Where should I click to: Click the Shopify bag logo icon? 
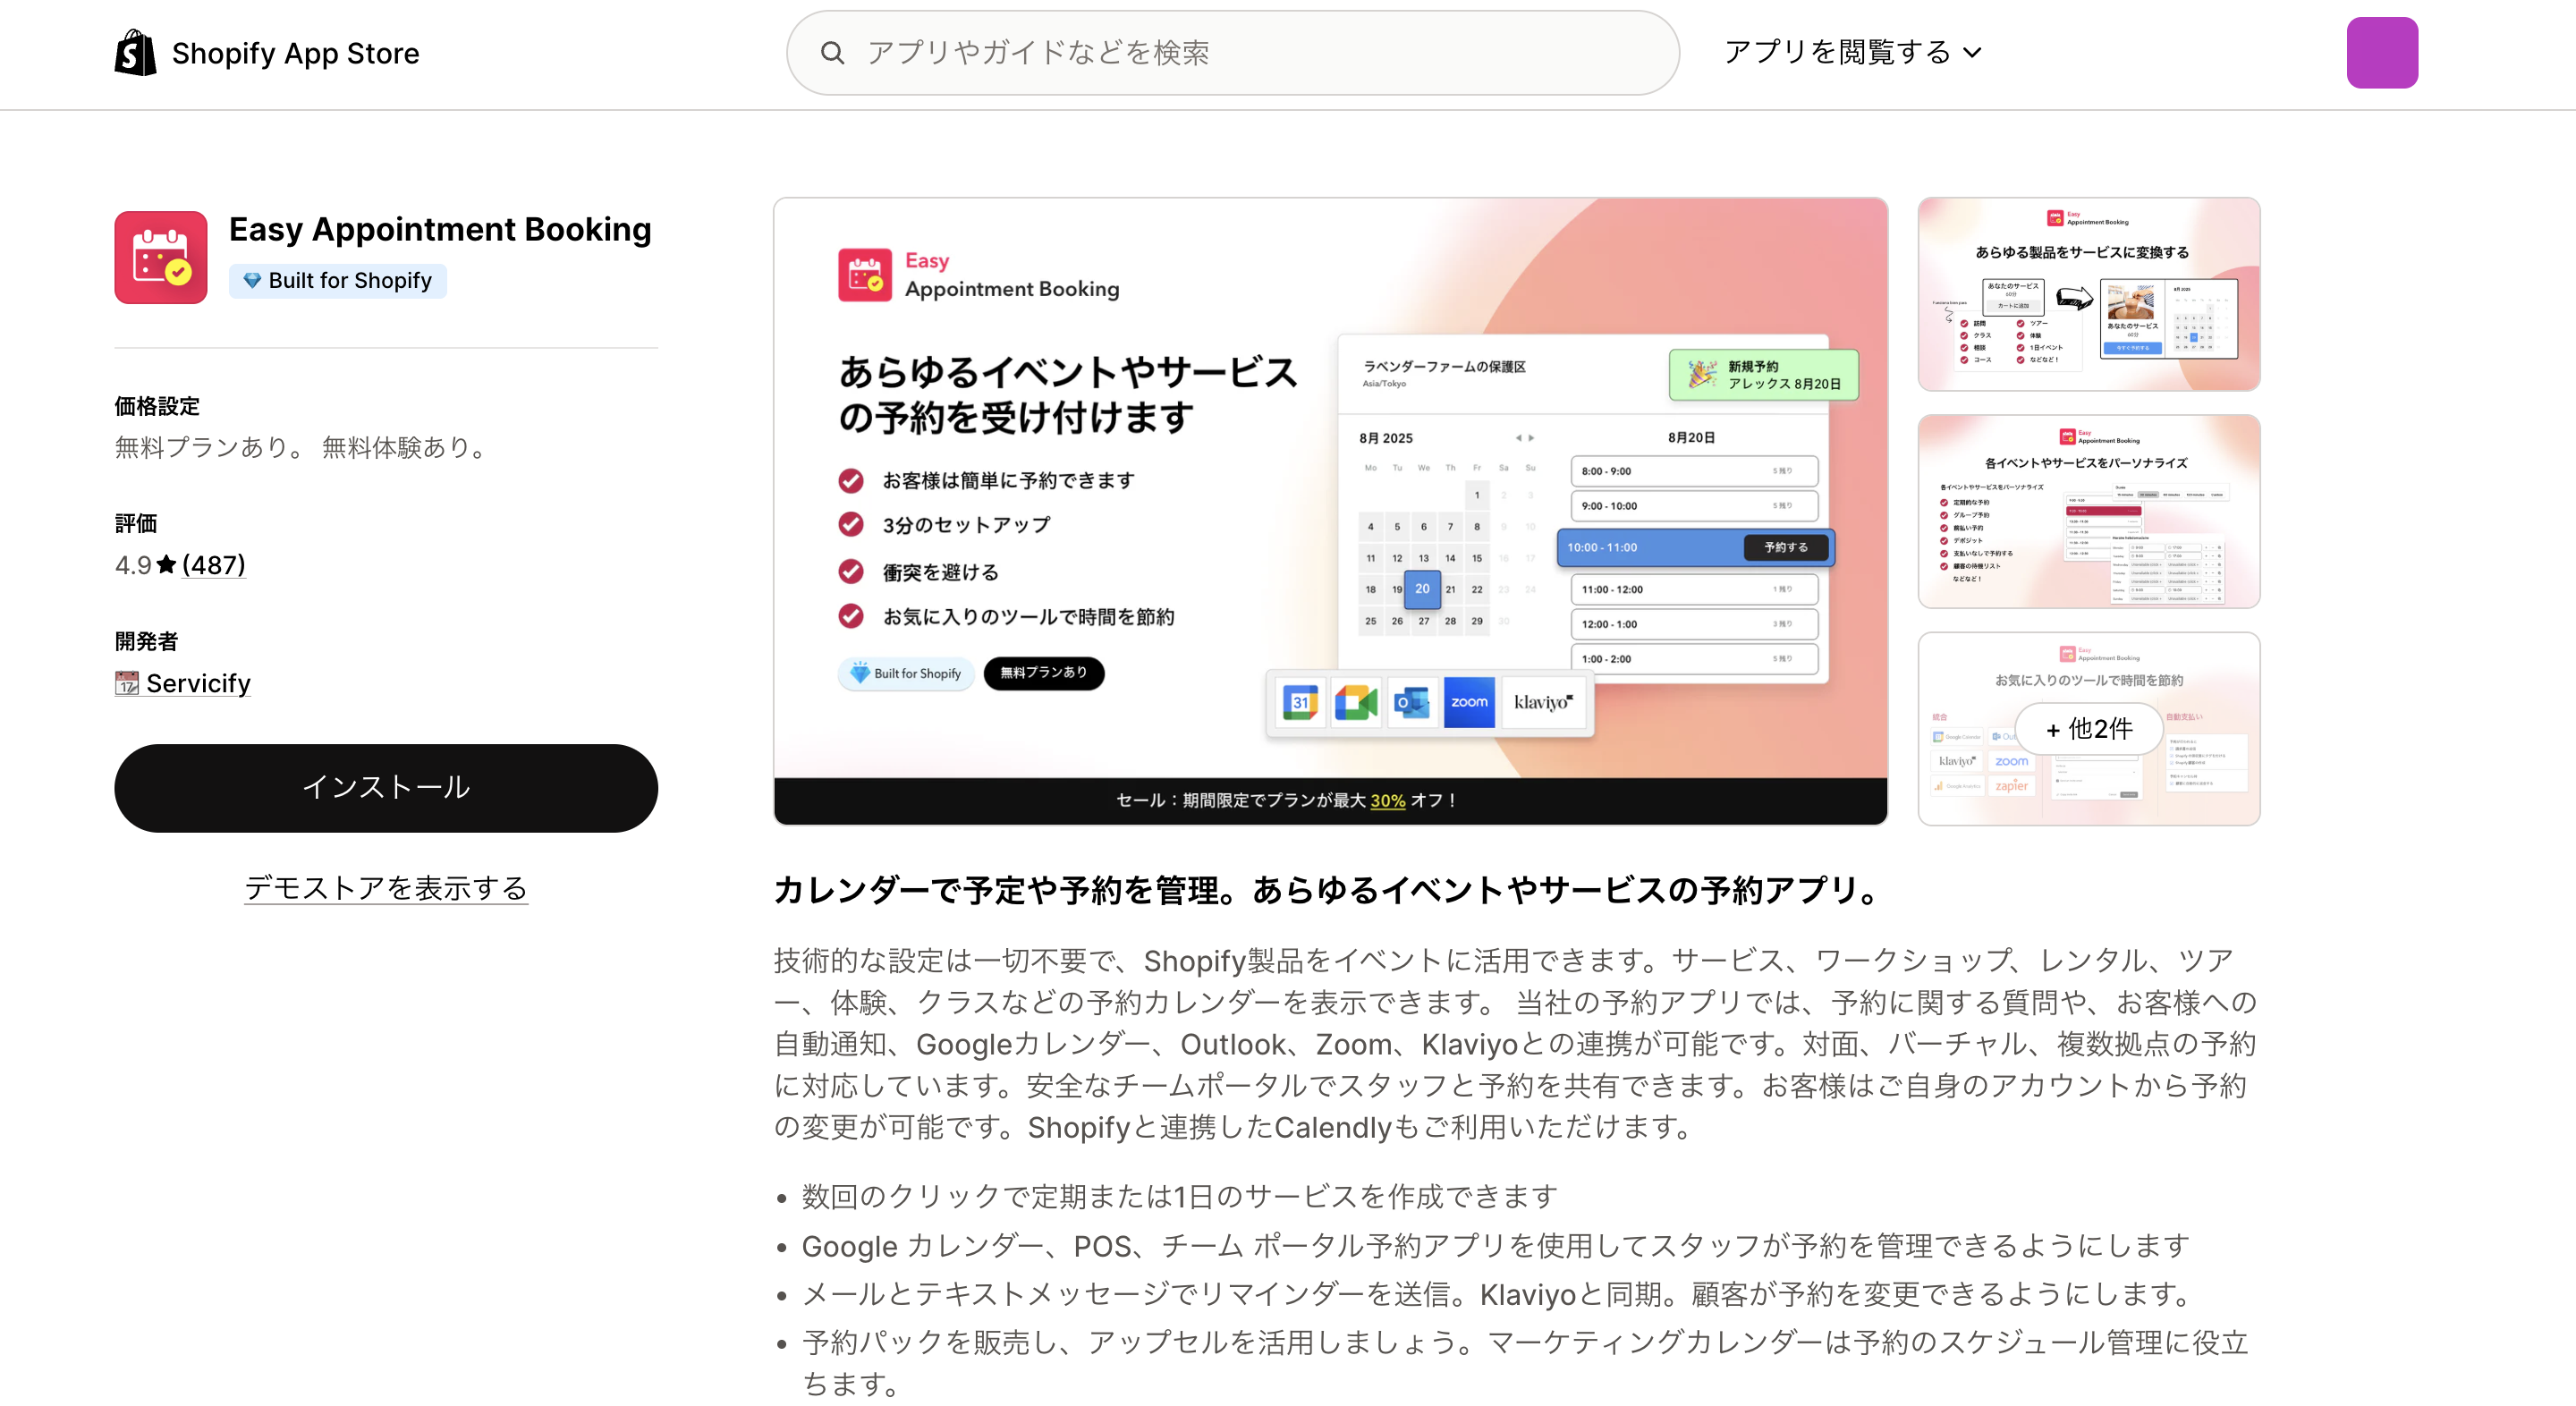(x=135, y=52)
